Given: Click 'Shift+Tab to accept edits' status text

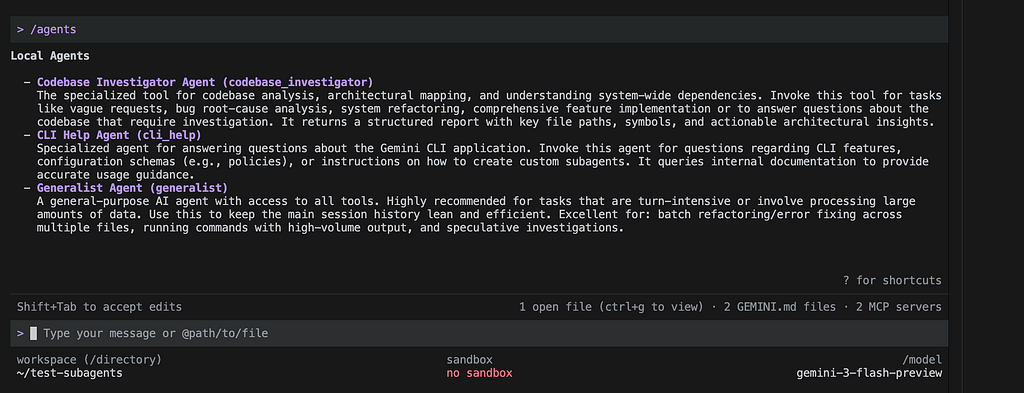Looking at the screenshot, I should tap(99, 307).
